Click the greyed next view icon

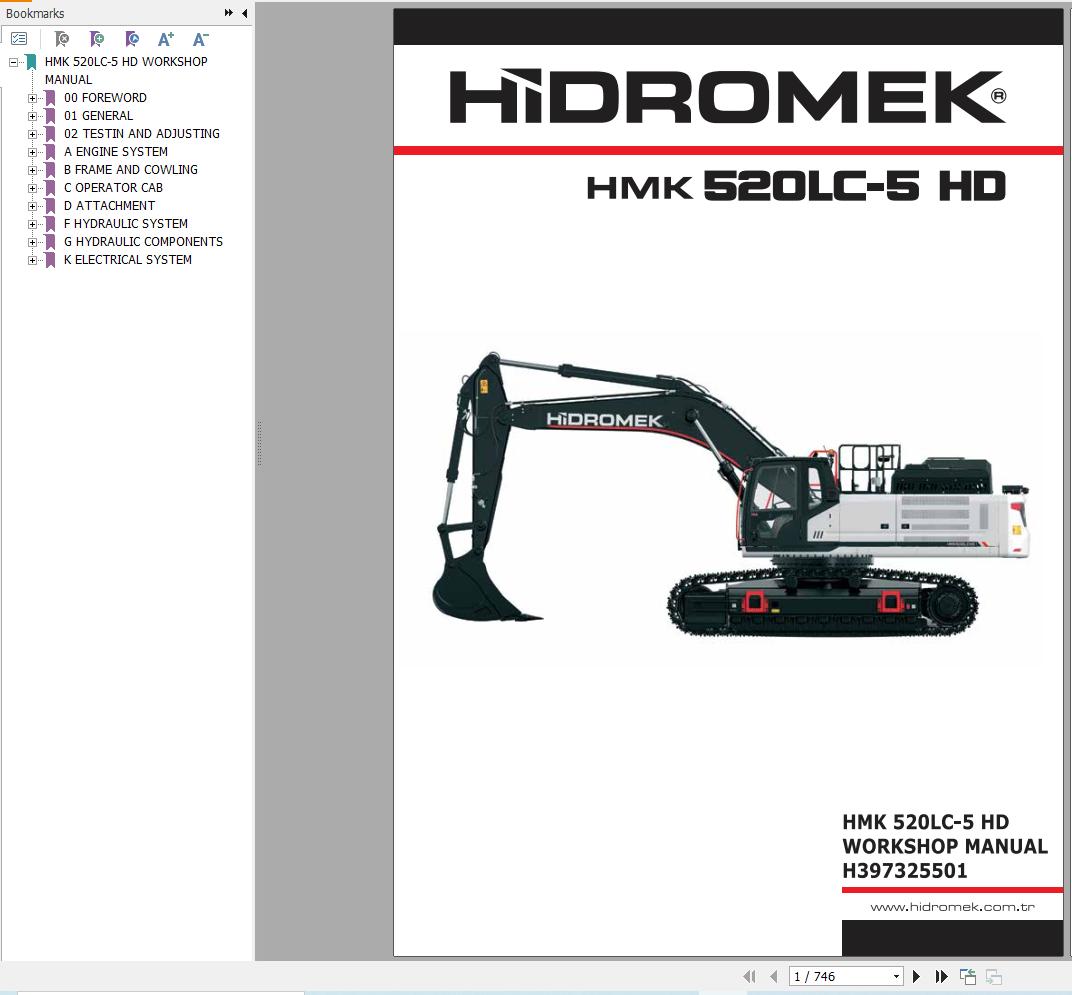993,977
